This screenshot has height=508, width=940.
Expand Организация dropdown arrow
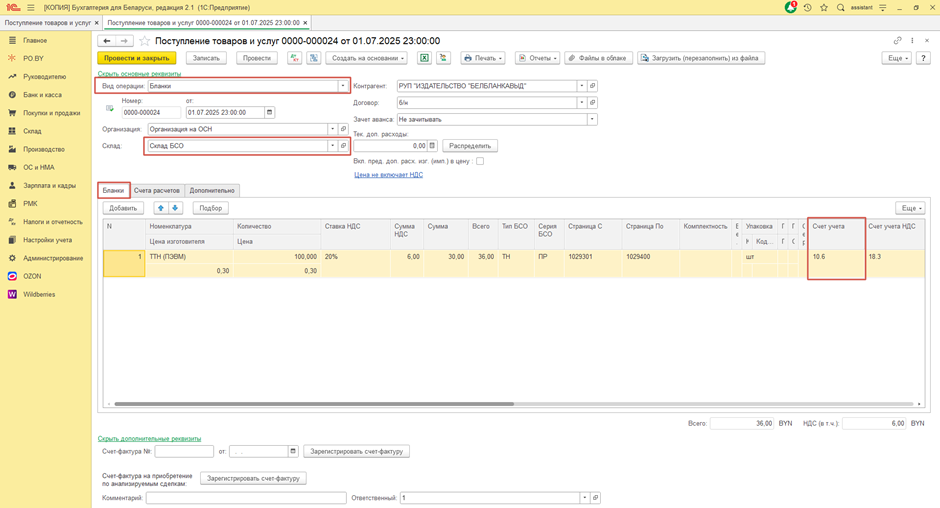click(333, 129)
